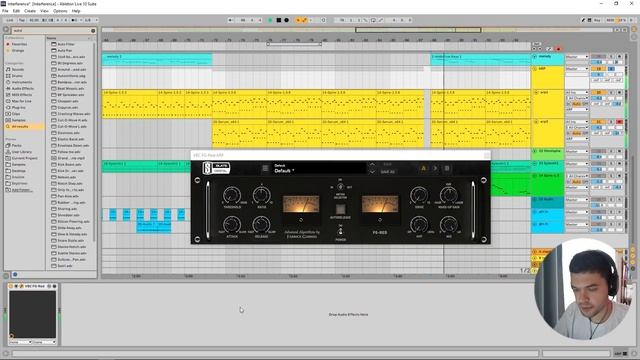Open Current Project in Places
This screenshot has height=360, width=640.
point(24,158)
